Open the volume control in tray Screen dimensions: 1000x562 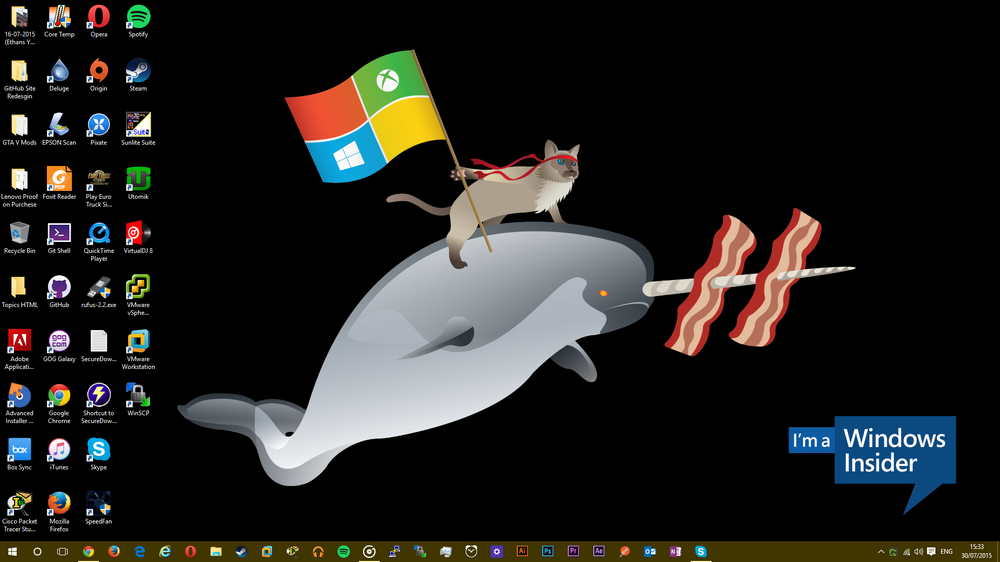(x=918, y=552)
